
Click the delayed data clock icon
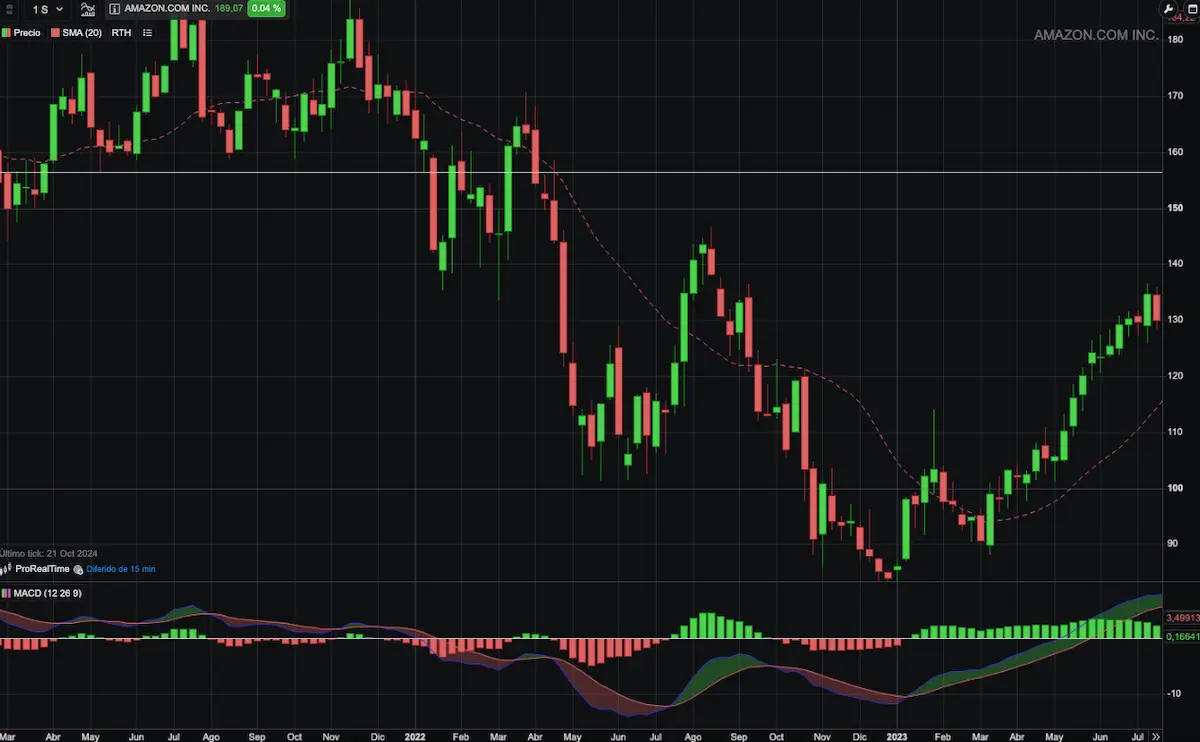[x=80, y=569]
